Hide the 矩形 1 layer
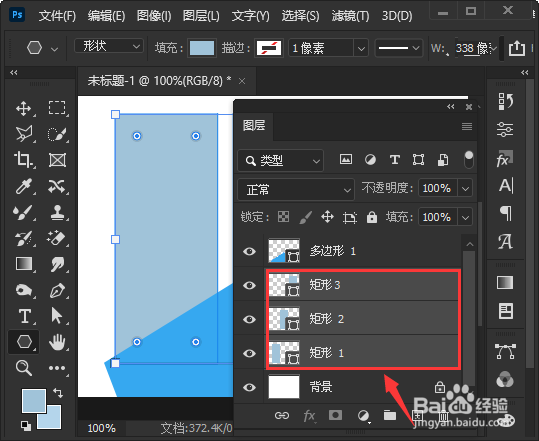Viewport: 539px width, 441px height. pos(249,353)
